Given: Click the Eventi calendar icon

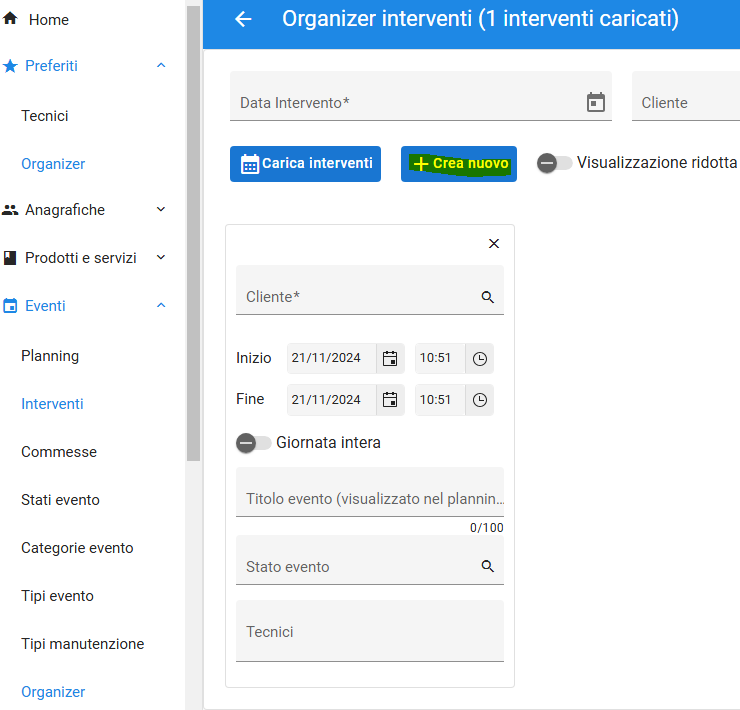Looking at the screenshot, I should tap(10, 306).
